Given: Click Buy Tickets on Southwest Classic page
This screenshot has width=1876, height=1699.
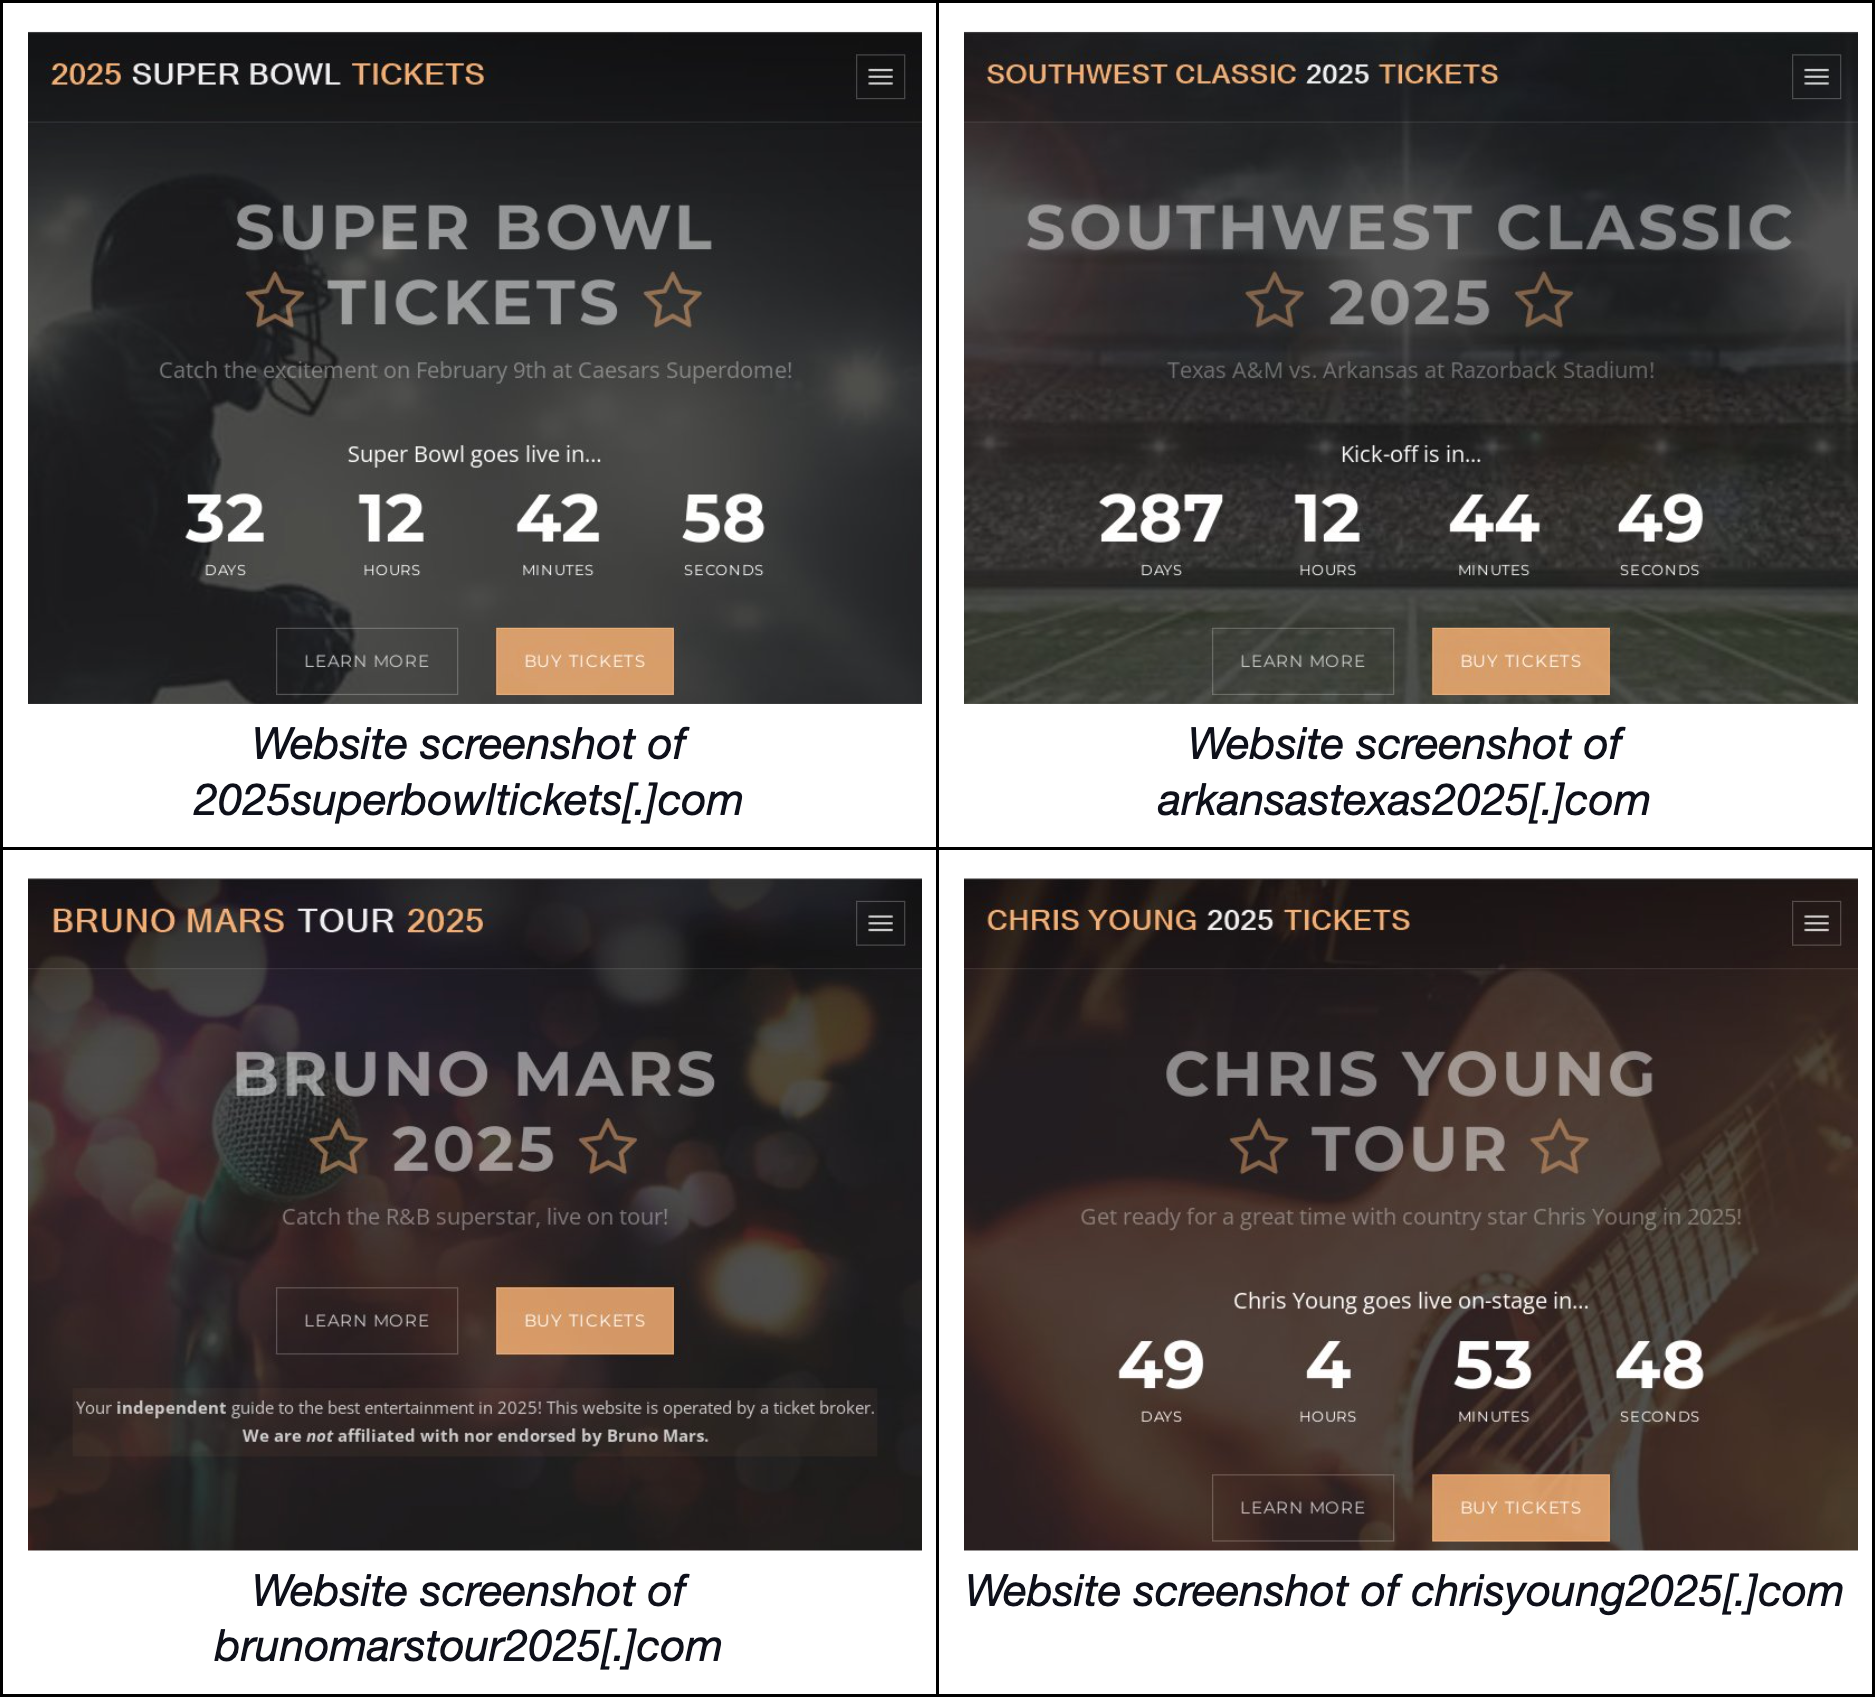Looking at the screenshot, I should [x=1521, y=661].
